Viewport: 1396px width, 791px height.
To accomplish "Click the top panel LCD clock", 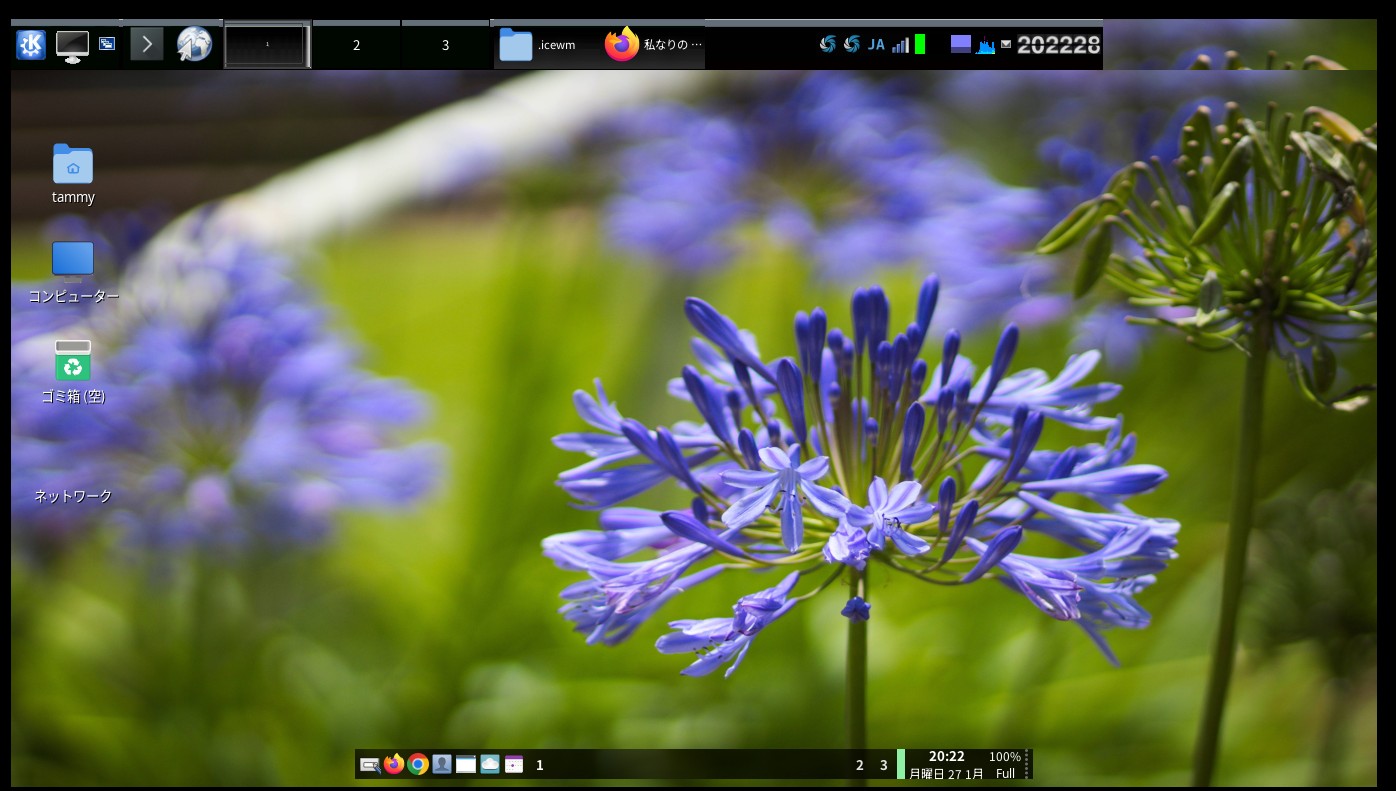I will [1058, 44].
